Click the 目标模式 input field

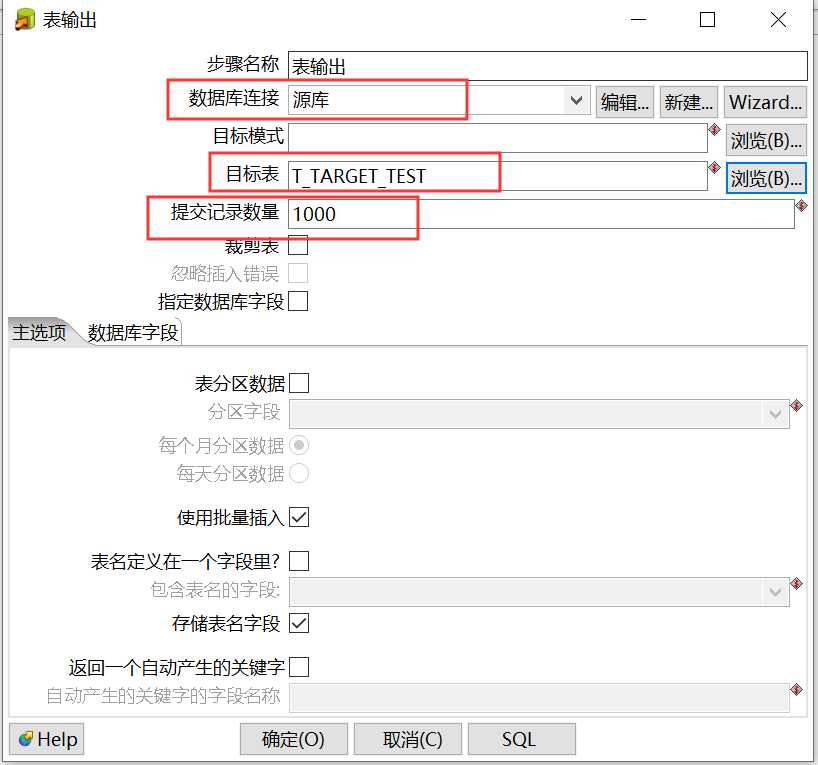[498, 138]
